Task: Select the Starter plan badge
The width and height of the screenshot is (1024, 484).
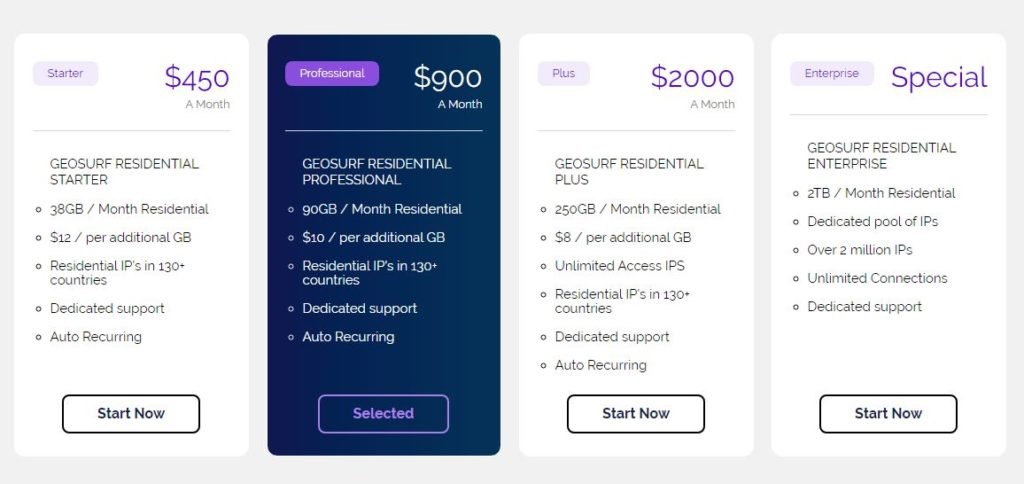Action: [65, 74]
